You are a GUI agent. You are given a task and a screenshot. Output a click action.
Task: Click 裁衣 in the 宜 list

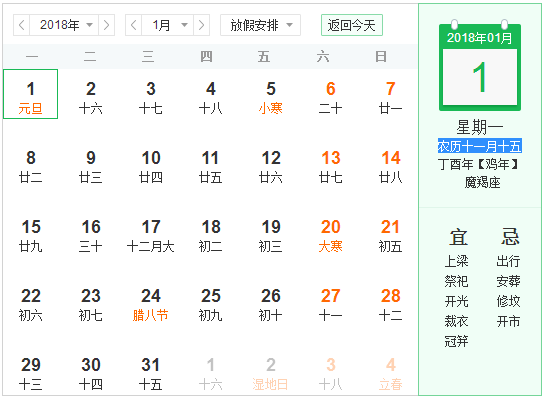(457, 321)
